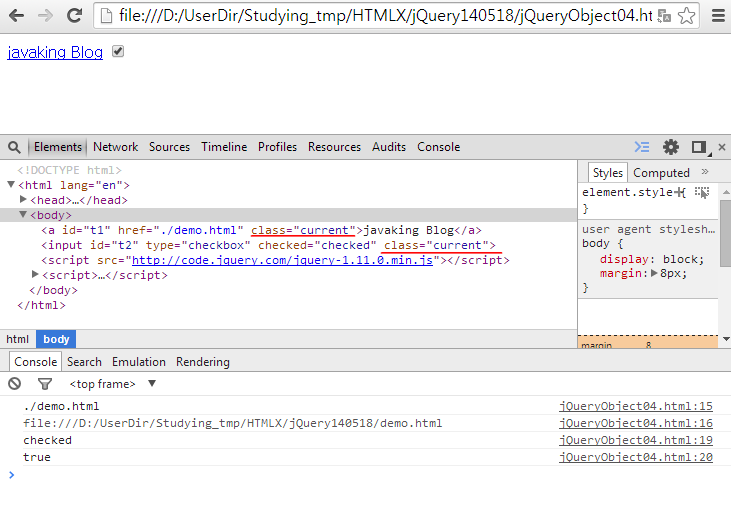This screenshot has width=731, height=510.
Task: Click the new style rule plus icon
Action: click(x=679, y=192)
